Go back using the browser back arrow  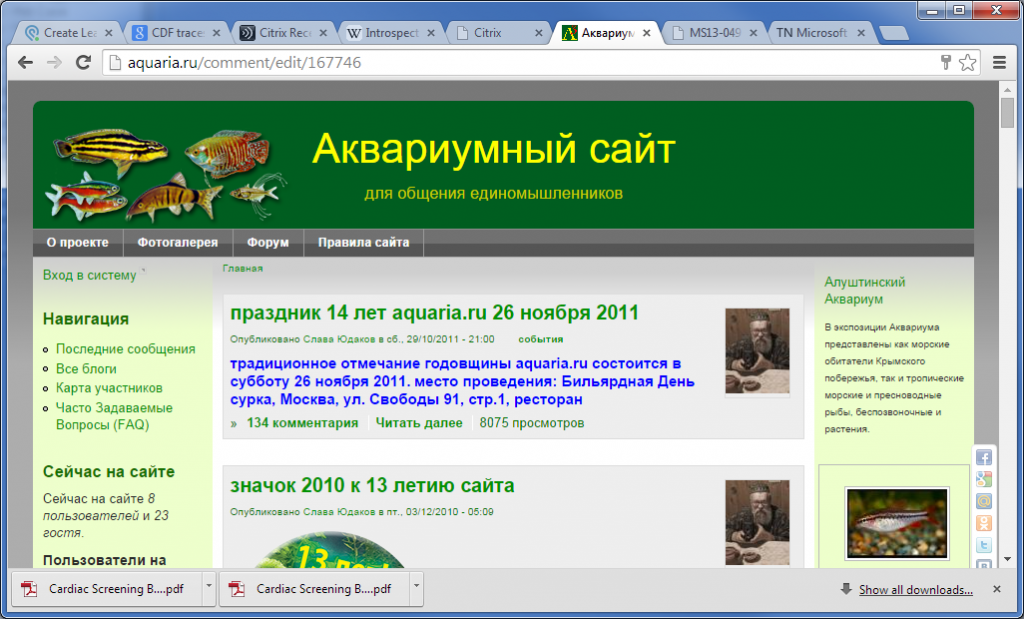click(x=25, y=63)
